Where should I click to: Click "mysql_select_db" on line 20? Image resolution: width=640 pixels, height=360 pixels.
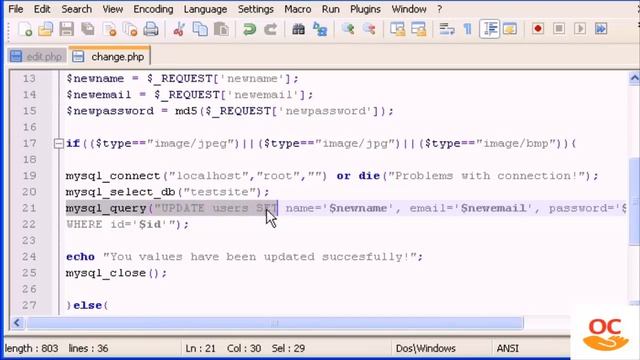(x=120, y=192)
